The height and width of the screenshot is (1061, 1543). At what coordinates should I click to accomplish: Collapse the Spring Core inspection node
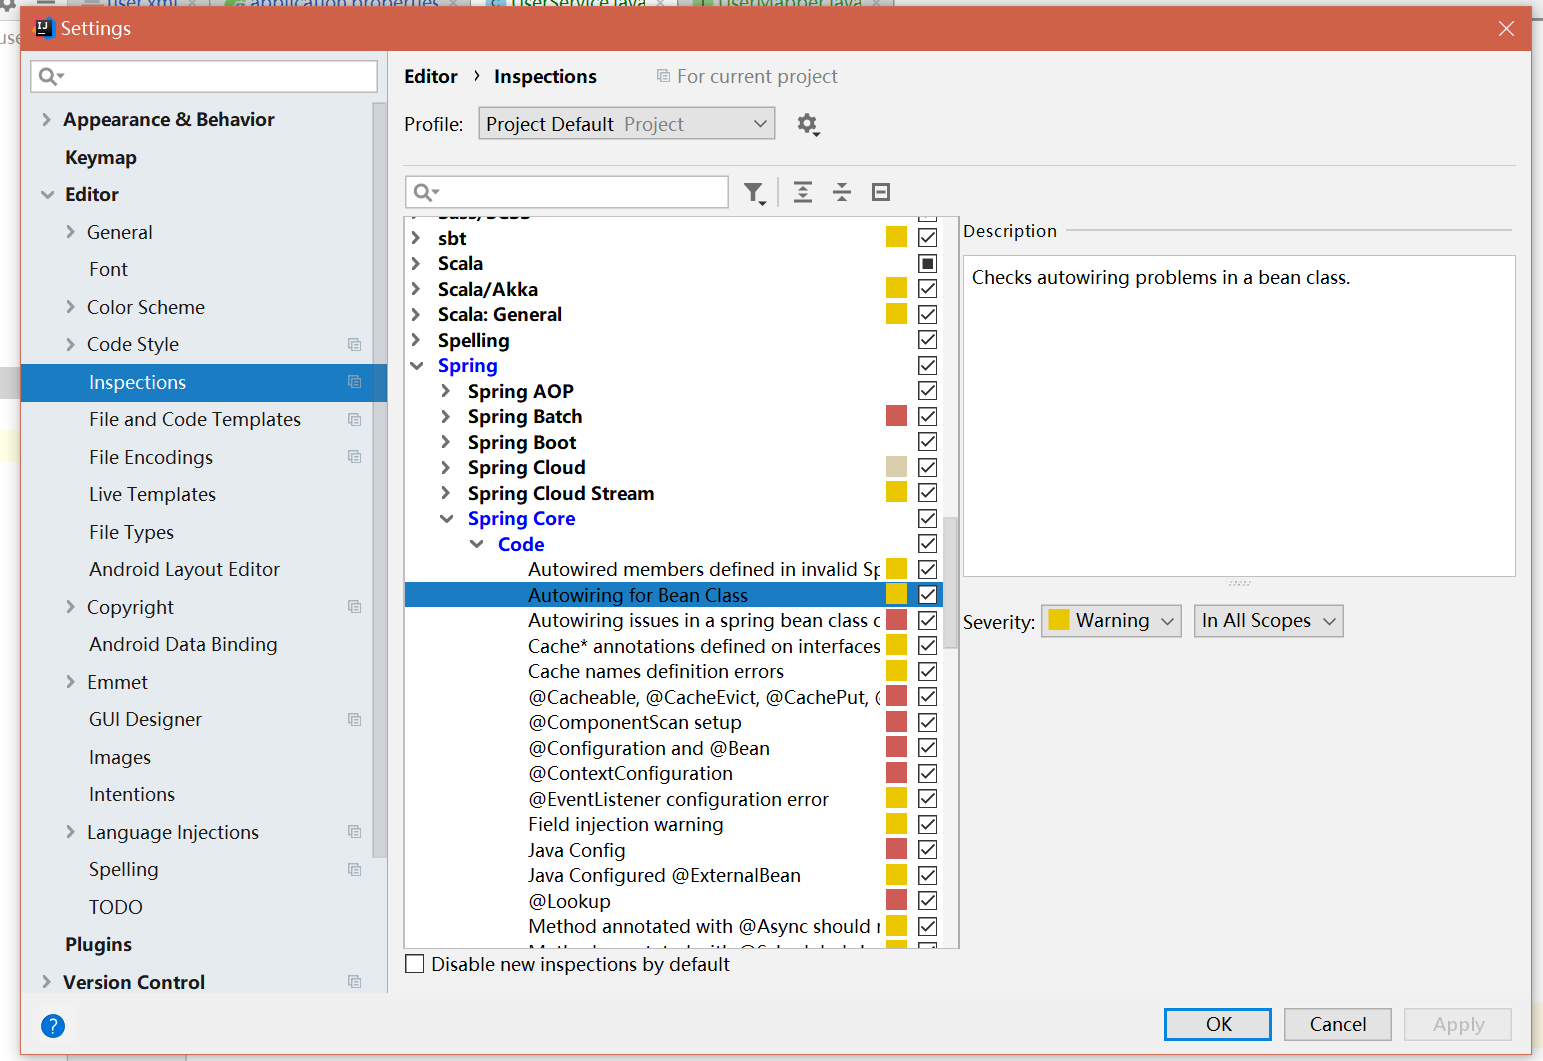[x=446, y=519]
